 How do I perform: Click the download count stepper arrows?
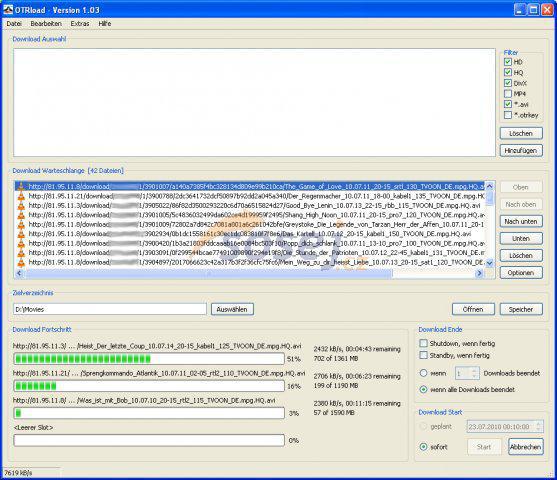(474, 373)
